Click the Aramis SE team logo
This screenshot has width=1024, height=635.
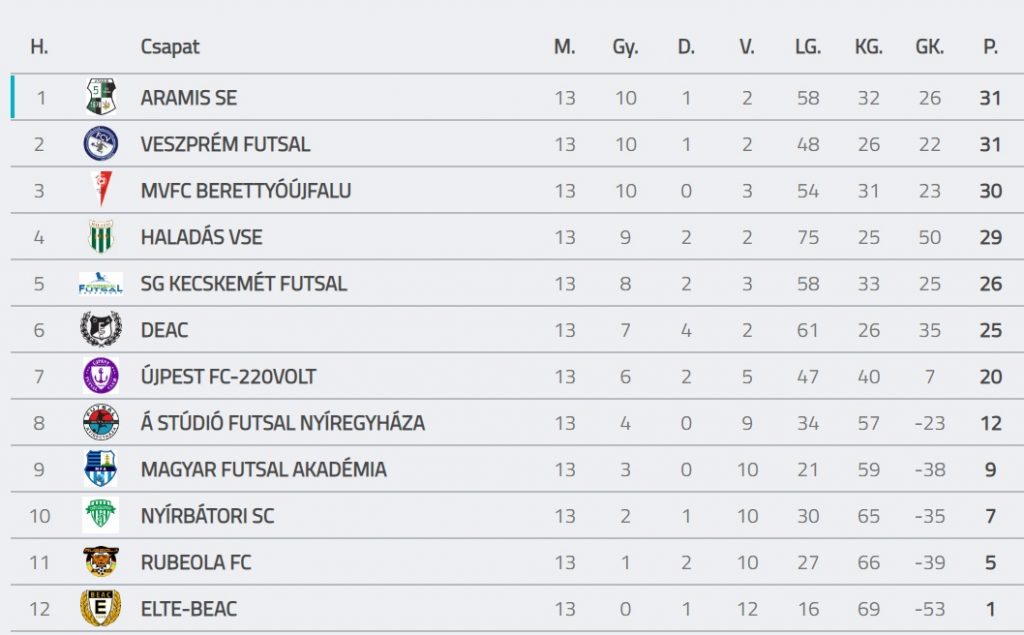click(101, 97)
